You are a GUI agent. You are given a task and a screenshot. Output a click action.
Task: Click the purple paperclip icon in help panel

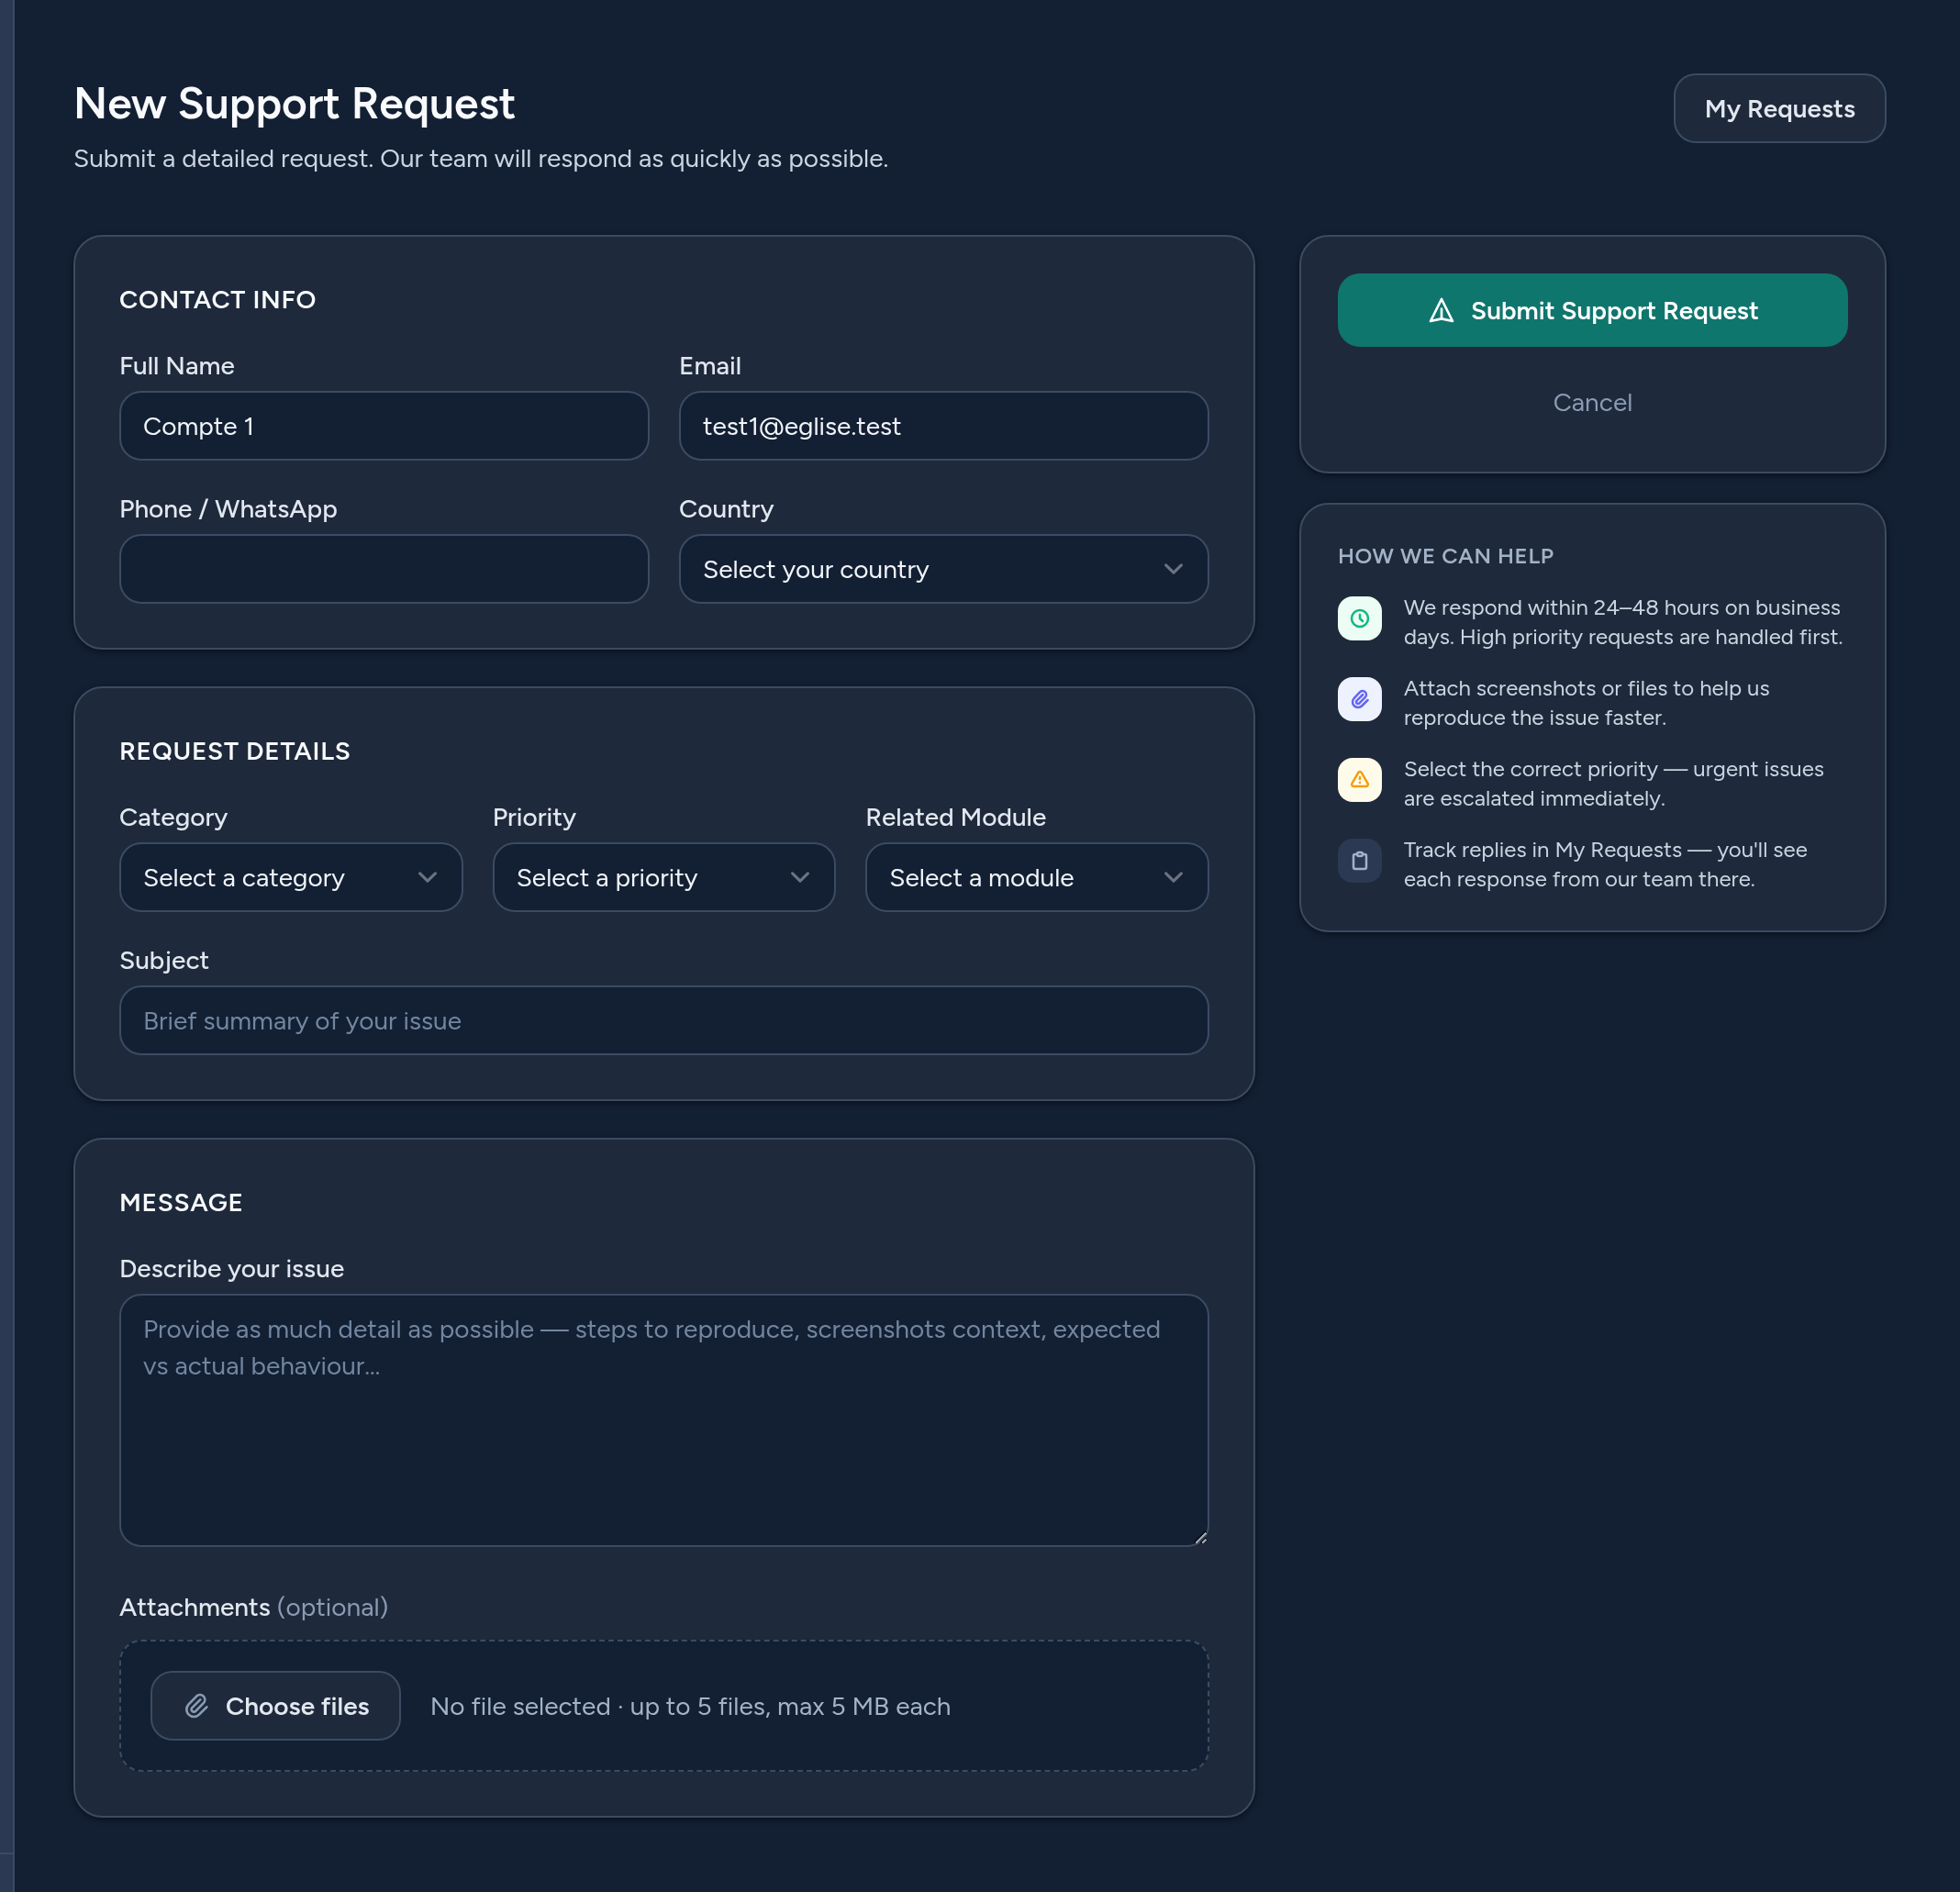tap(1359, 699)
